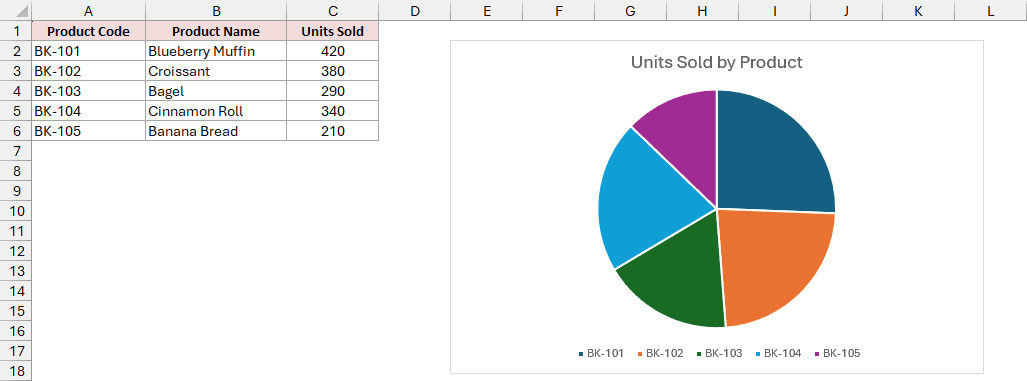
Task: Click the chart title Units Sold by Product
Action: coord(717,62)
